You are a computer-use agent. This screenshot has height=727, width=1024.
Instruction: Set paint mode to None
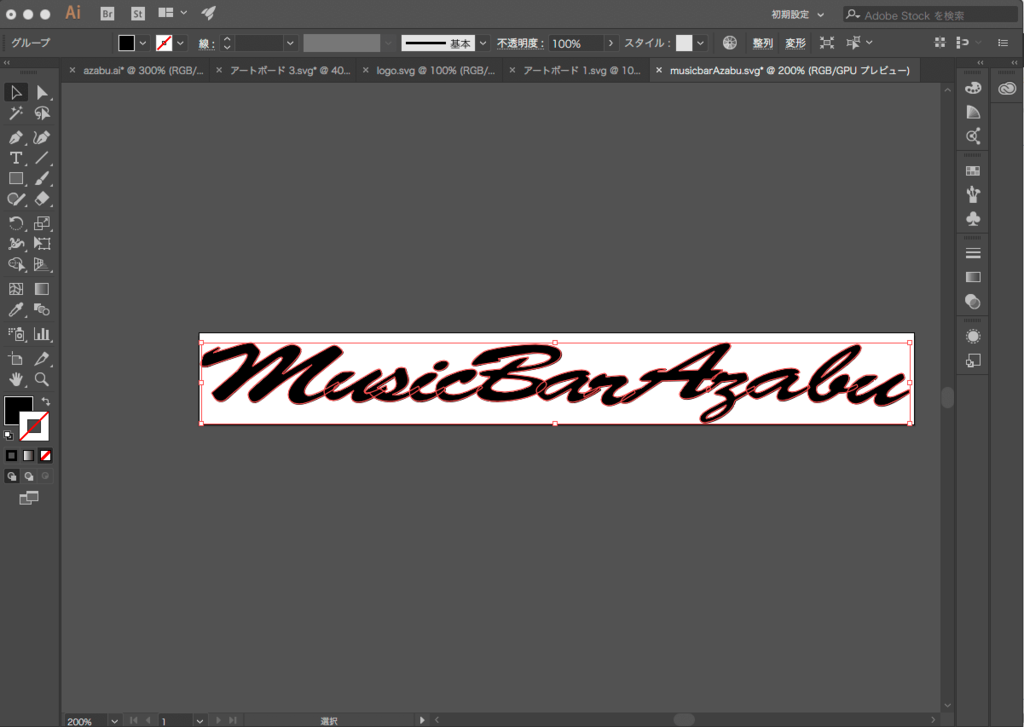[x=46, y=456]
